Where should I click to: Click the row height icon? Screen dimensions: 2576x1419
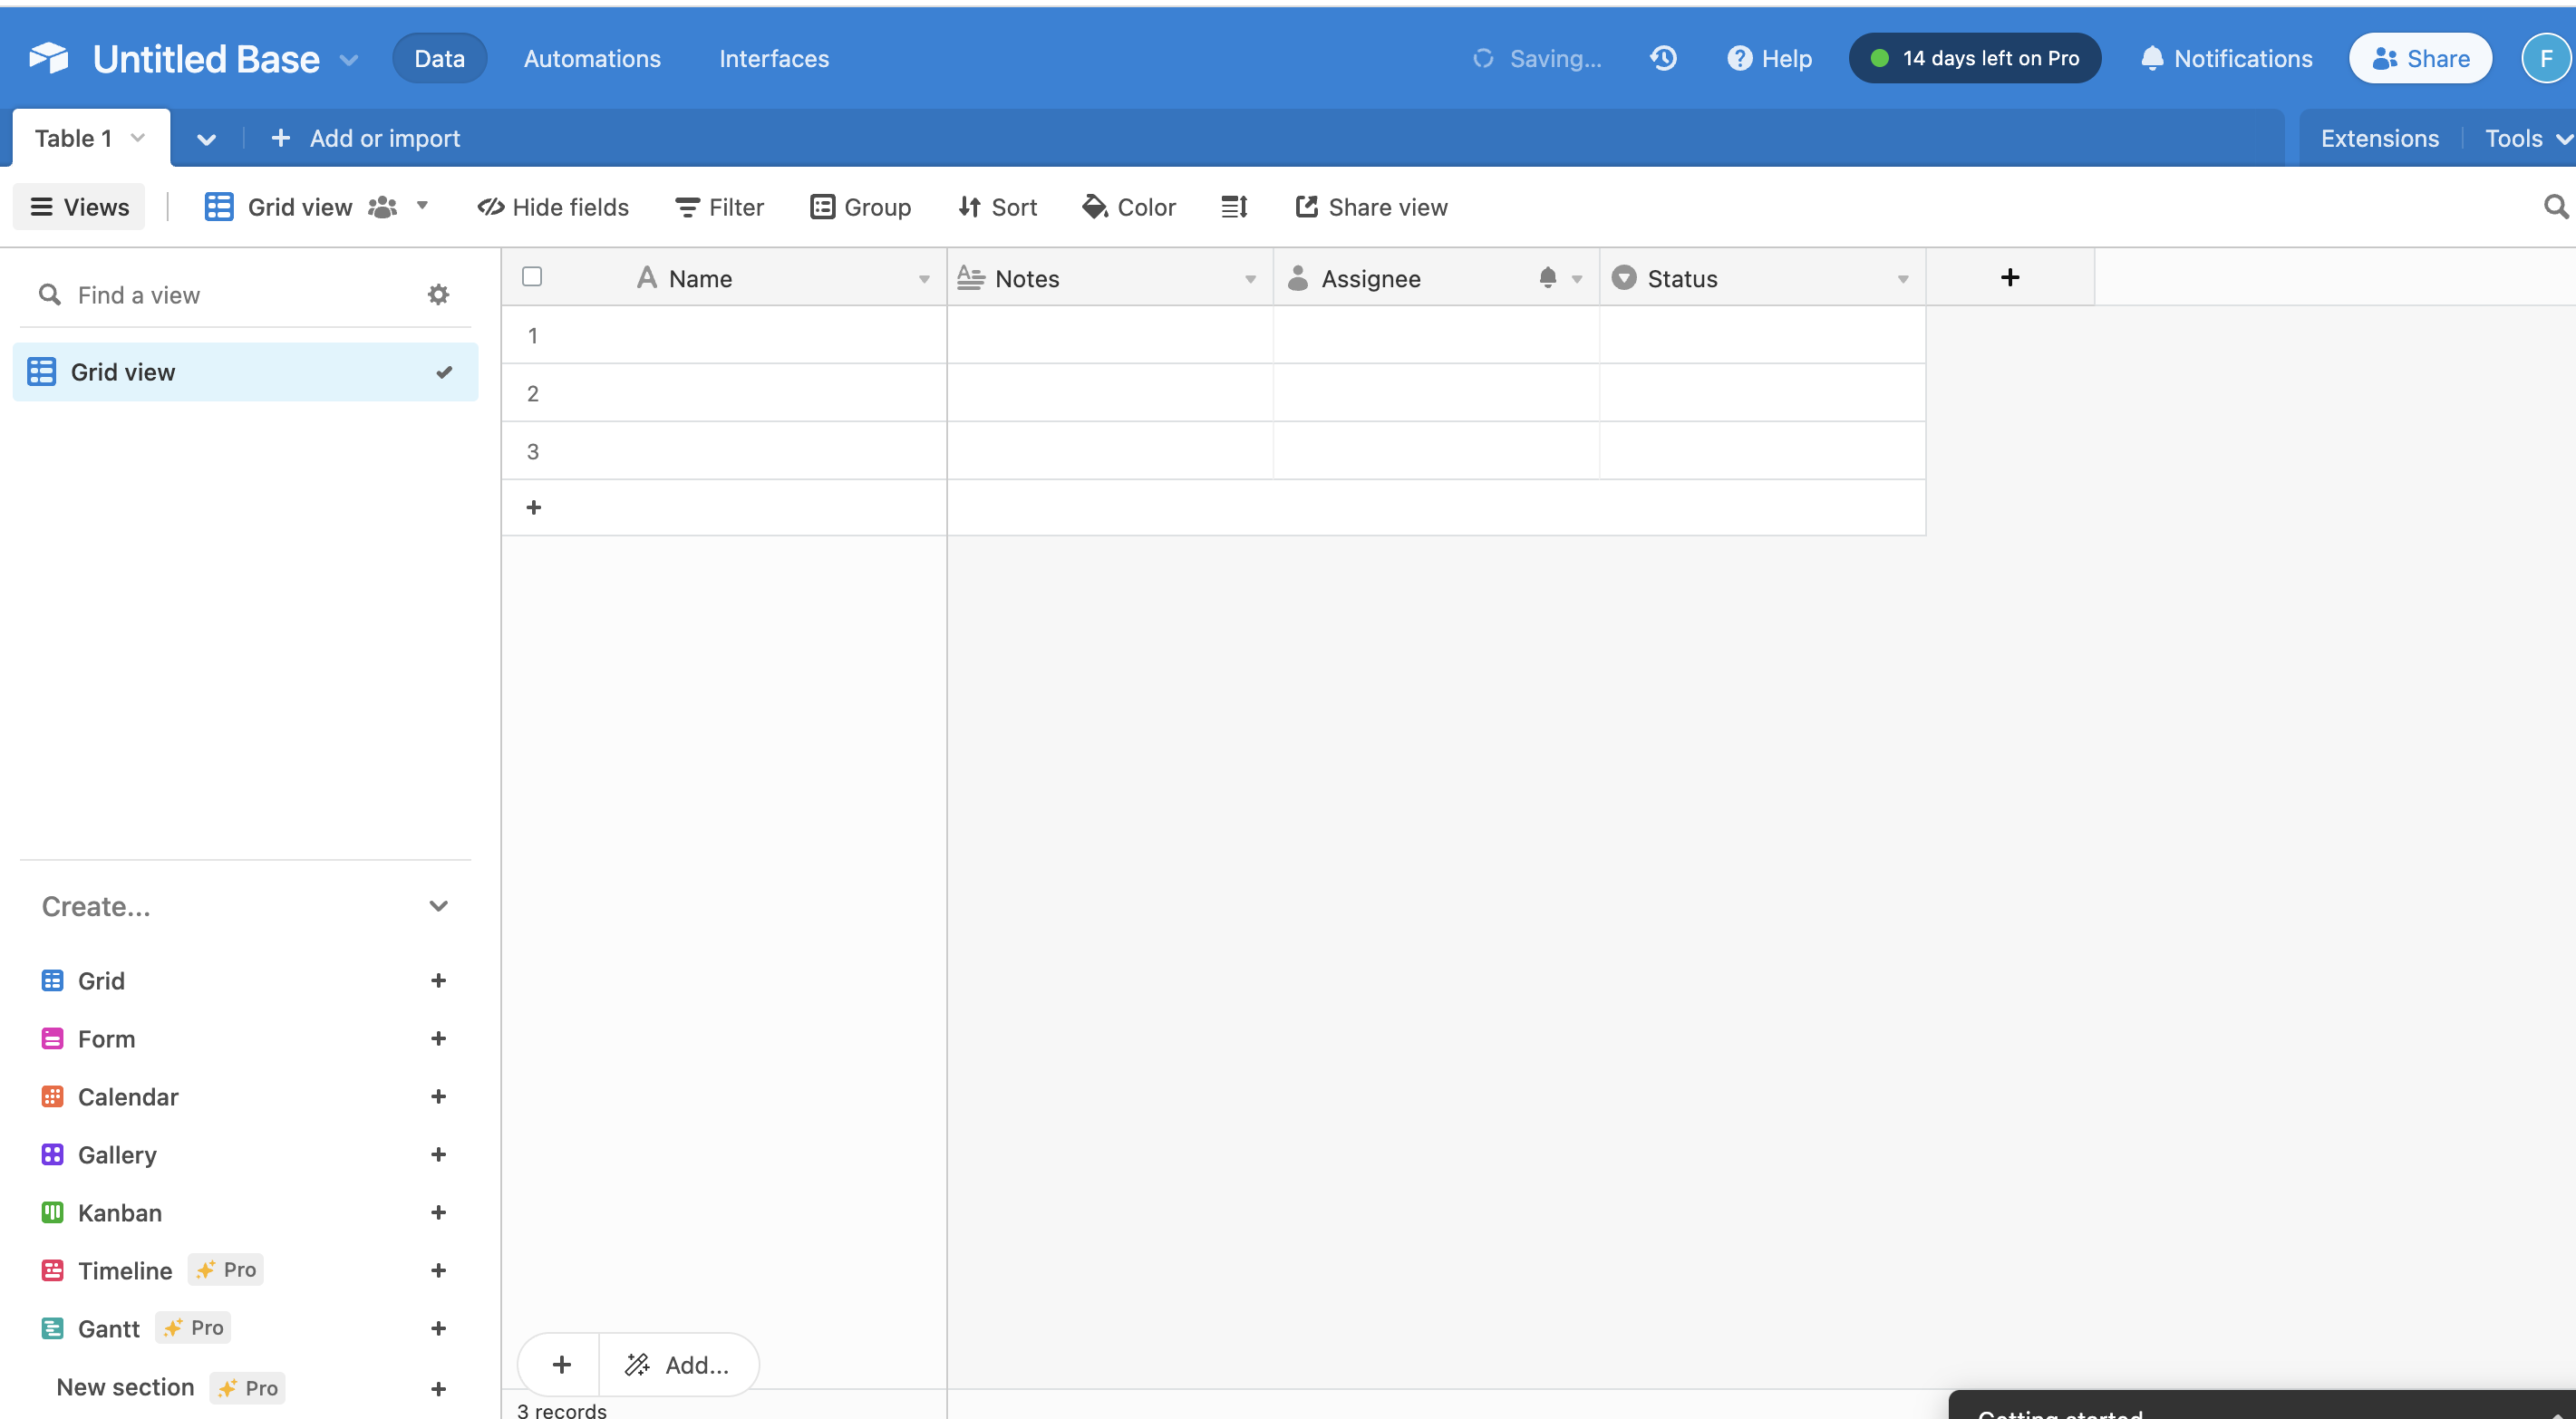[x=1234, y=207]
